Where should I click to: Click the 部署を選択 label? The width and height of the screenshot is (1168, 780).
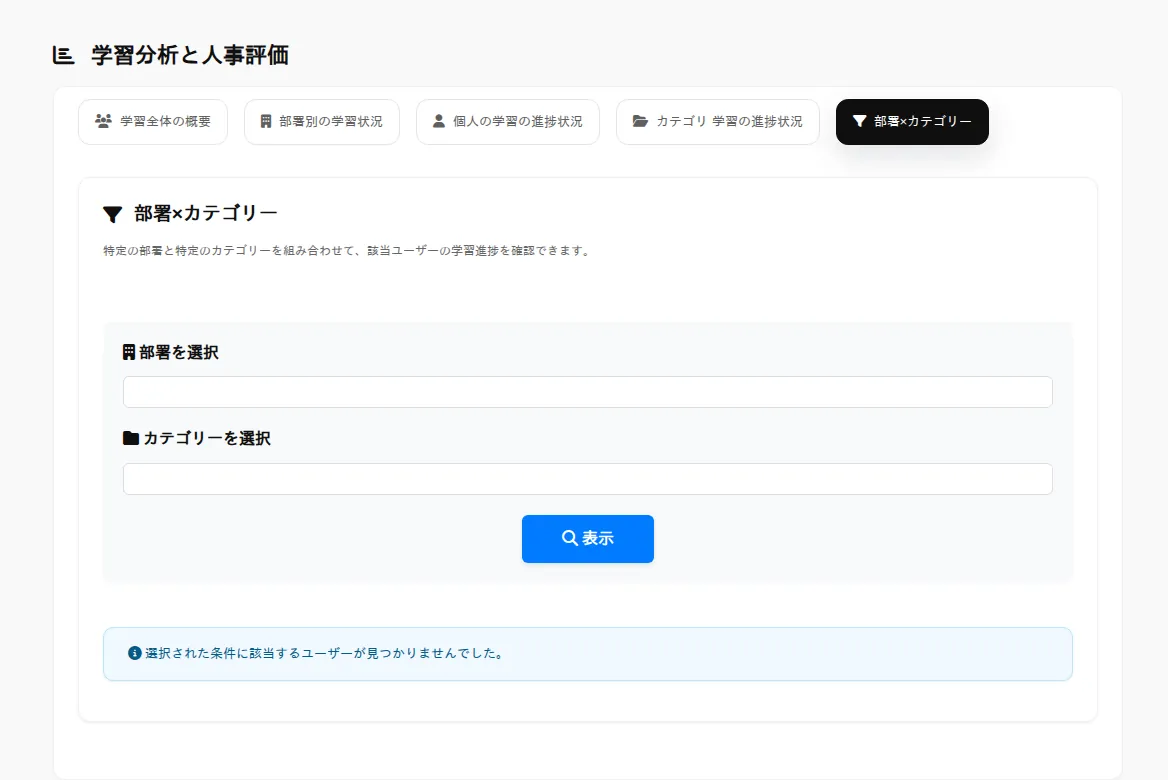point(179,352)
